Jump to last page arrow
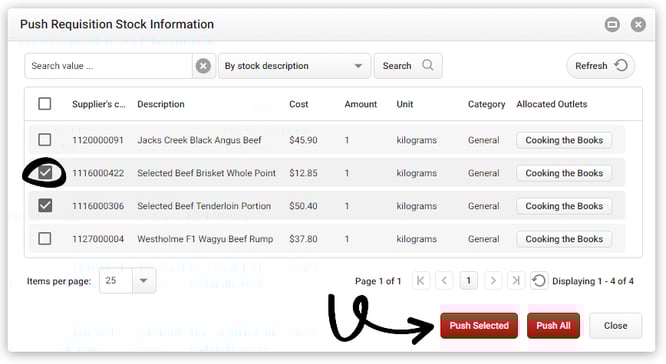The height and width of the screenshot is (364, 666). click(x=516, y=281)
